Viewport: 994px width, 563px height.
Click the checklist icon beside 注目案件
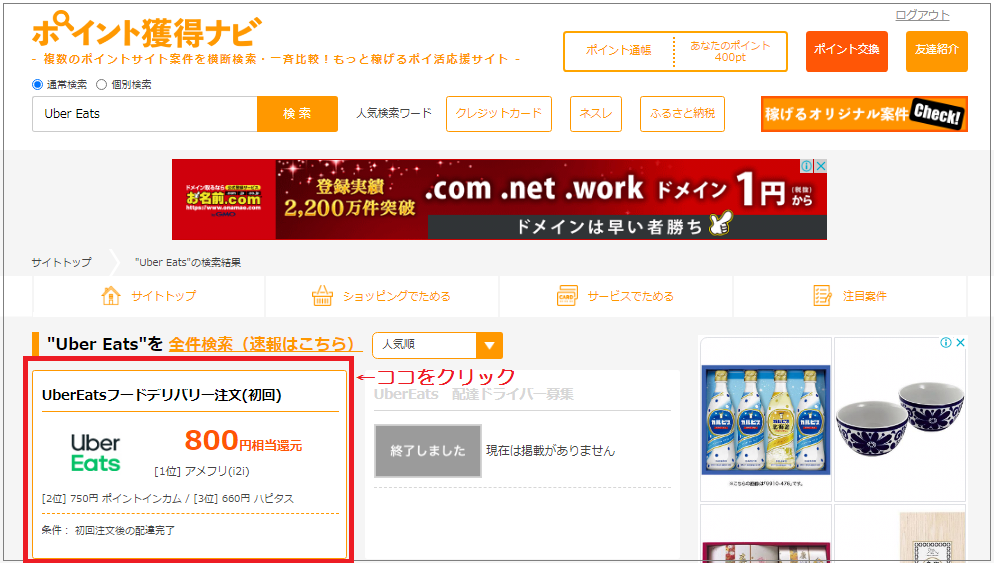(x=822, y=295)
